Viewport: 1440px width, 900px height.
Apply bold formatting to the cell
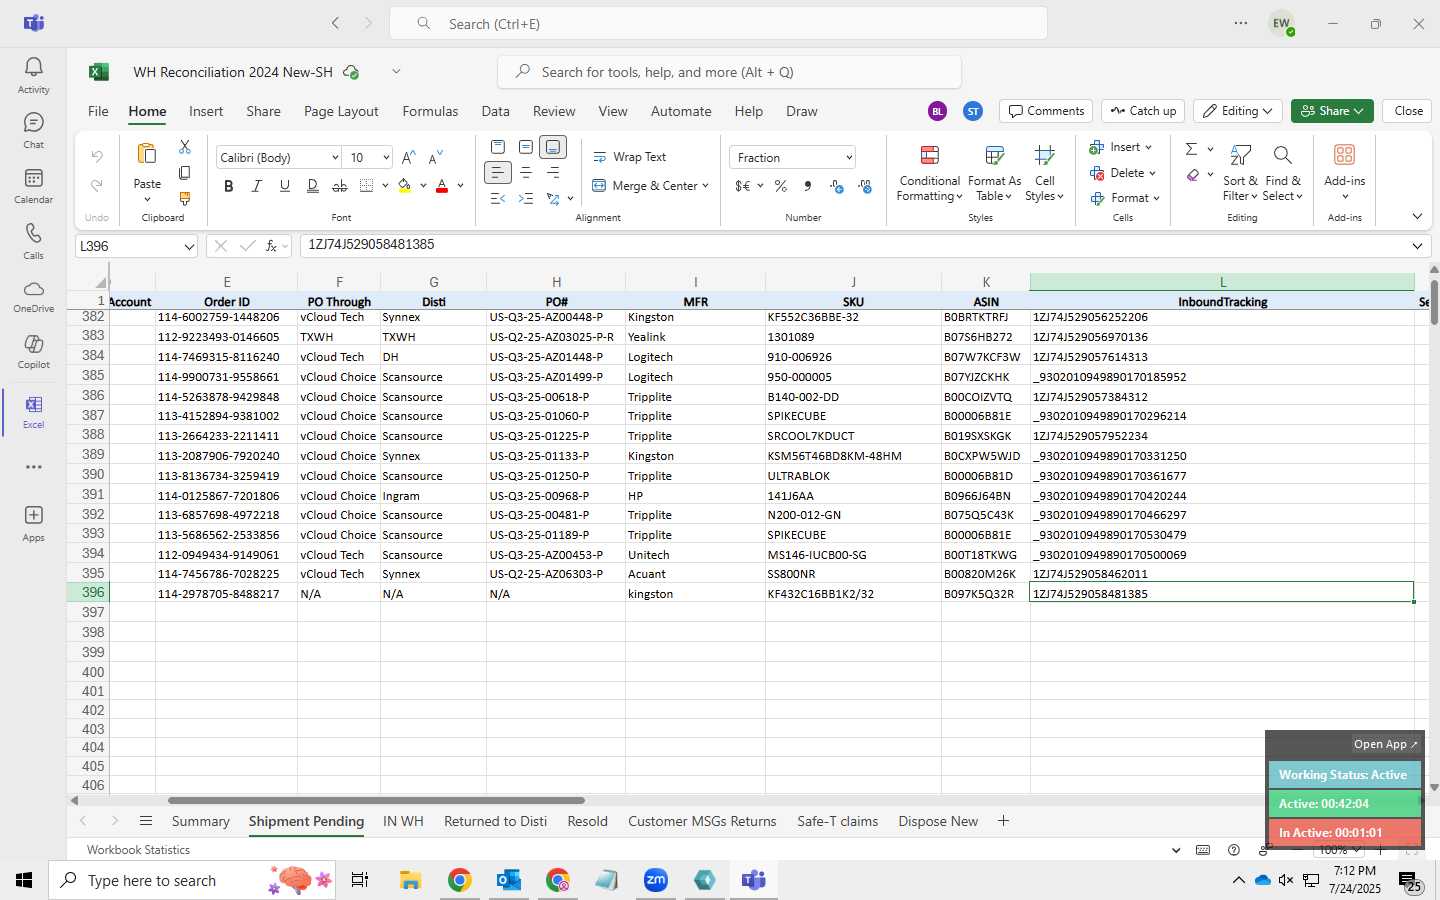(x=229, y=186)
